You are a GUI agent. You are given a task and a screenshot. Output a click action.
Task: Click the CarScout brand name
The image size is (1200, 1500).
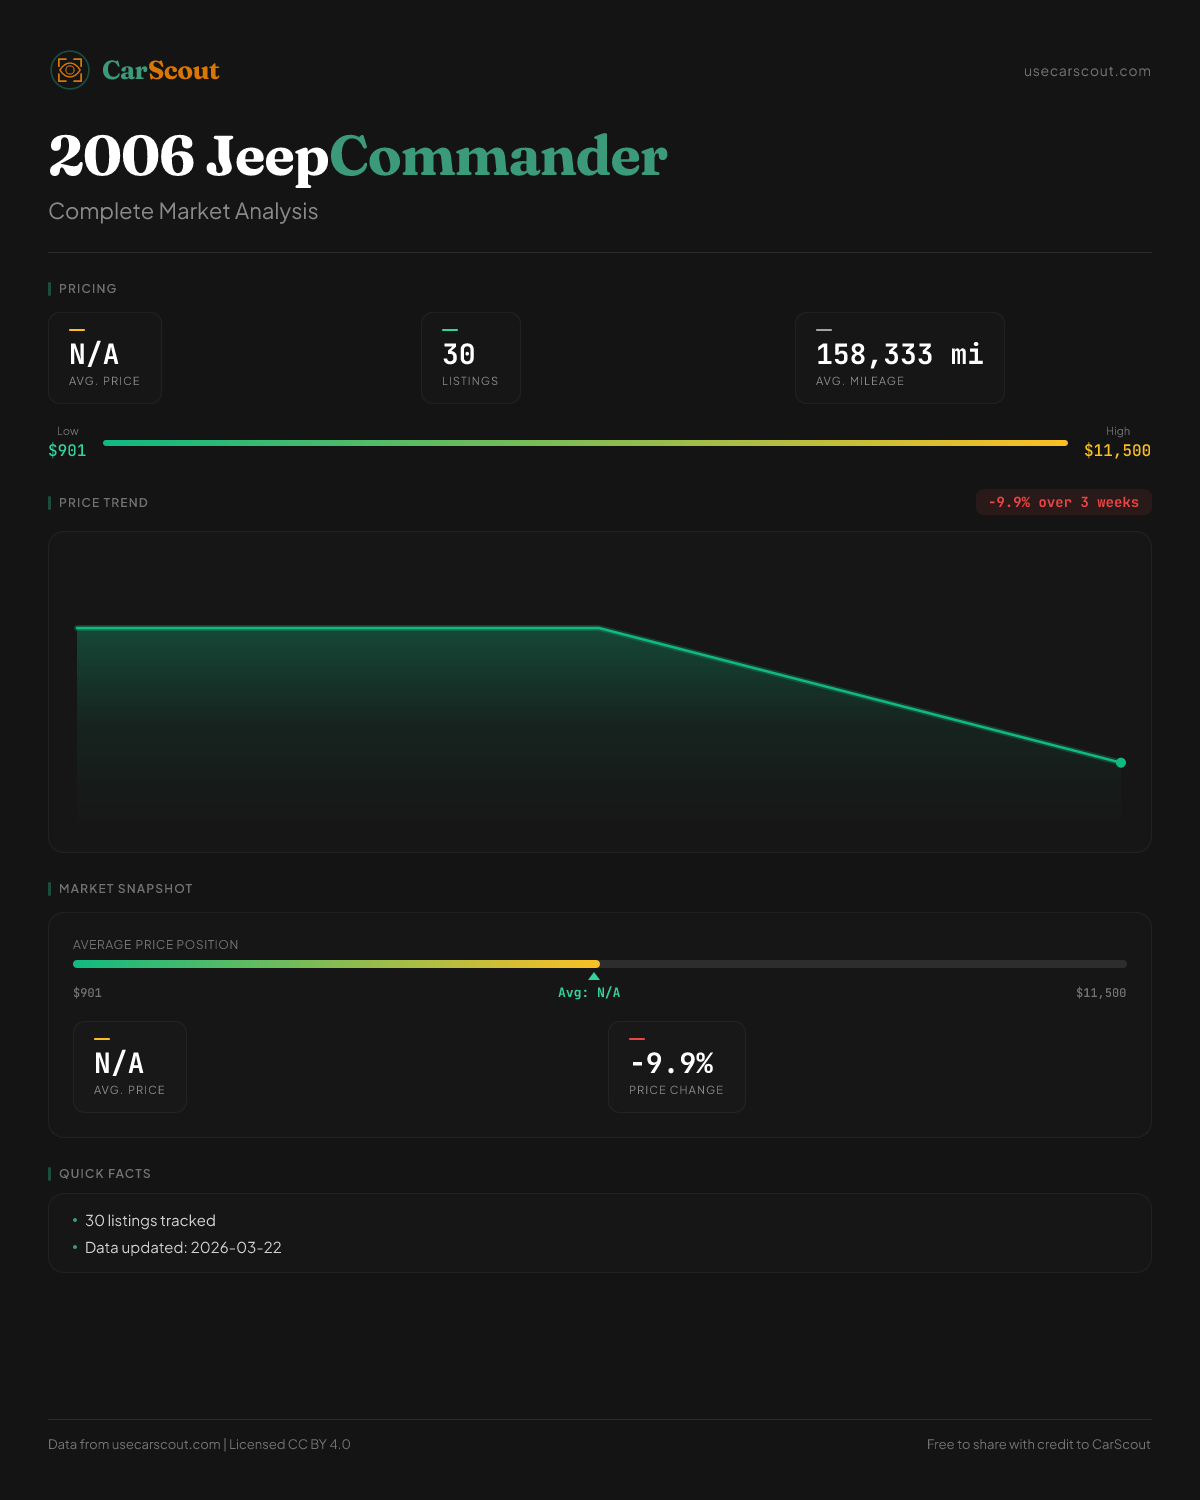tap(161, 70)
